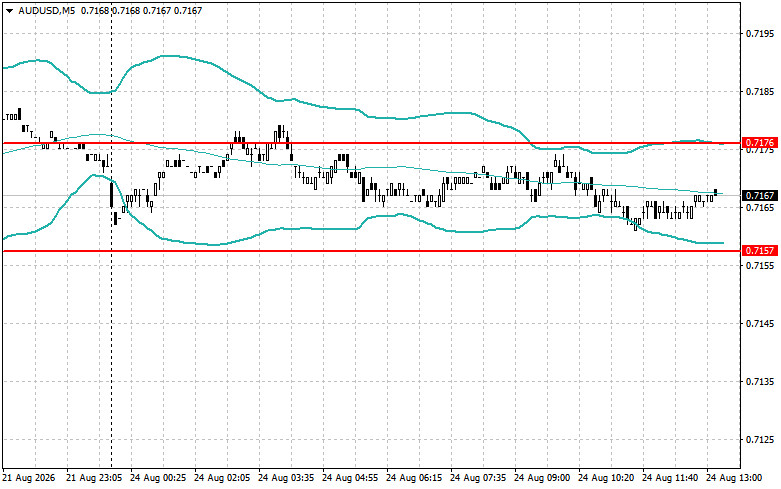The width and height of the screenshot is (781, 489).
Task: Click the 24 Aug 13:00 time label
Action: pos(734,478)
